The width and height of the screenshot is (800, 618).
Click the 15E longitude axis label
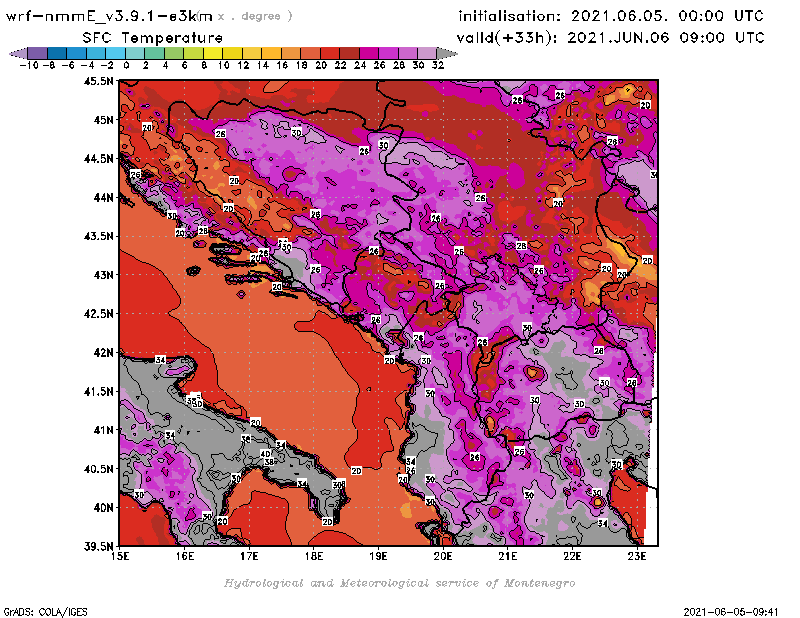click(120, 556)
